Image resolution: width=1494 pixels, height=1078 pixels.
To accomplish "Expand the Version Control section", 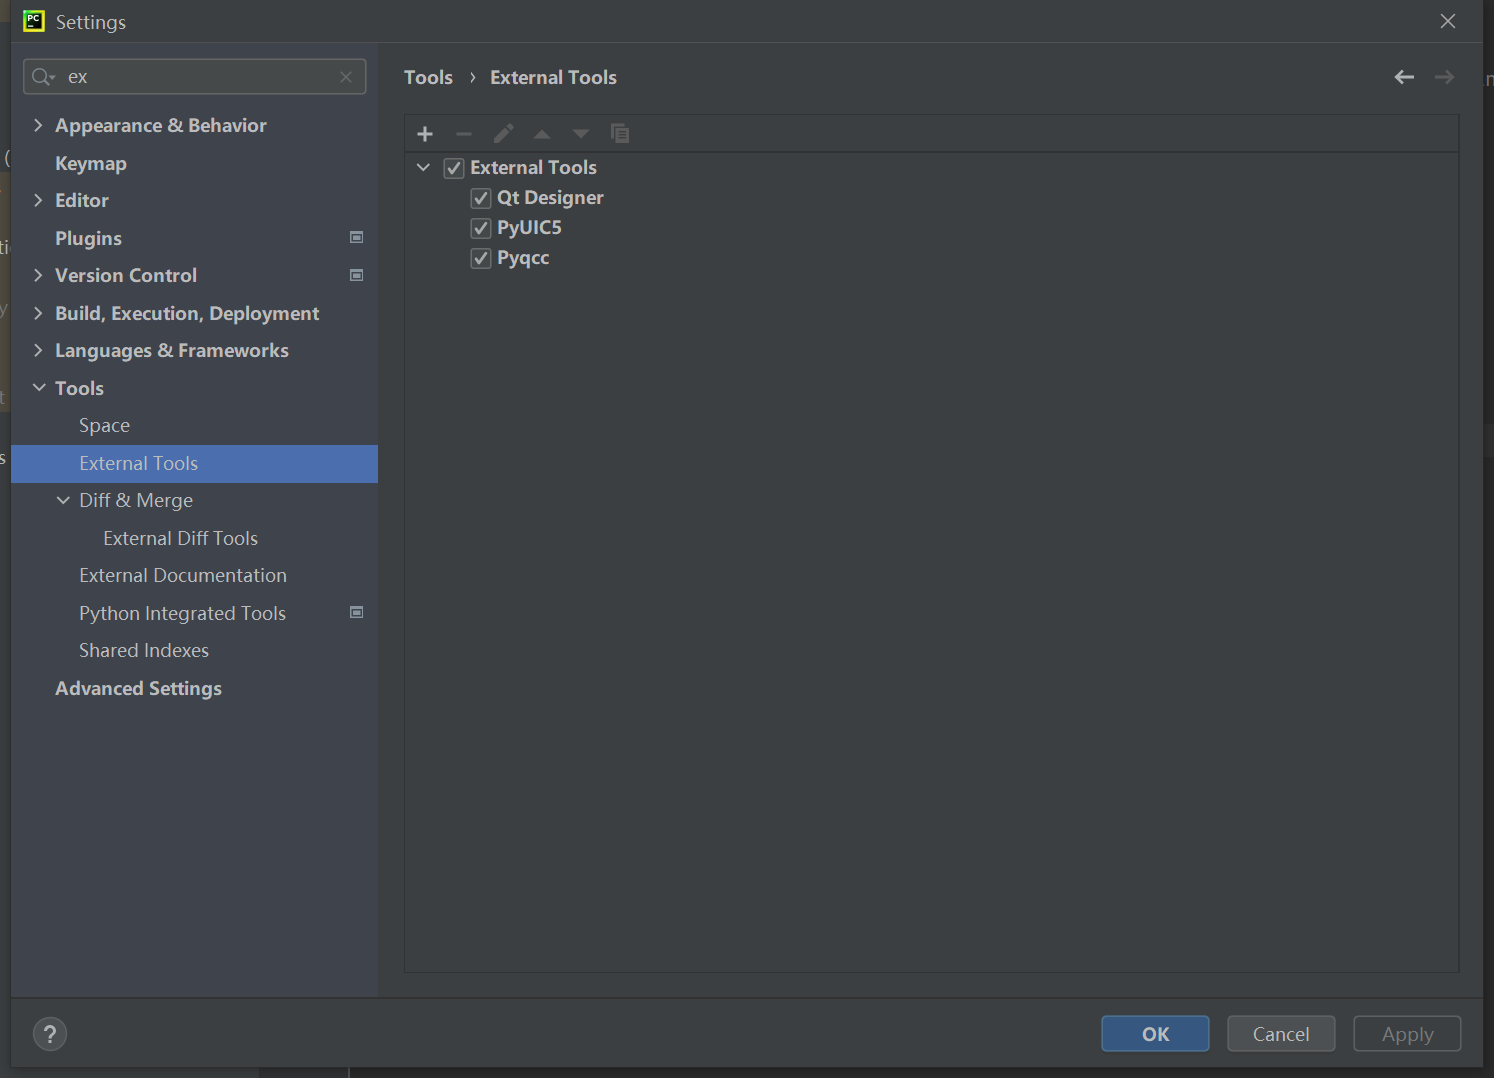I will (38, 275).
